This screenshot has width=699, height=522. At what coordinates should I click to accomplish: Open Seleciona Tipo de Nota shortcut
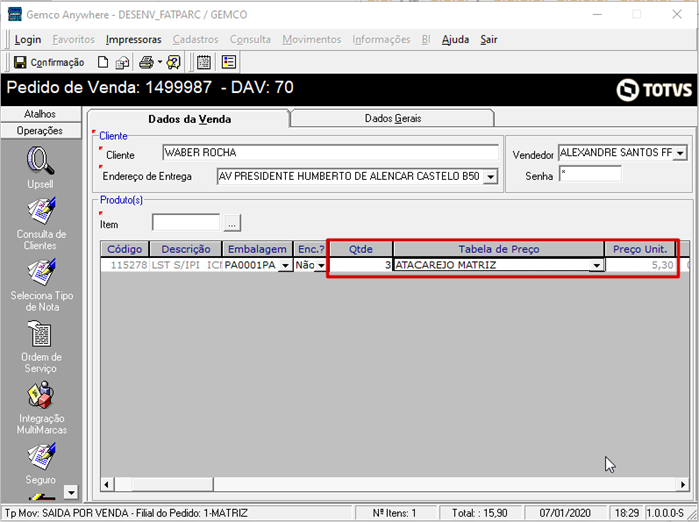point(41,285)
